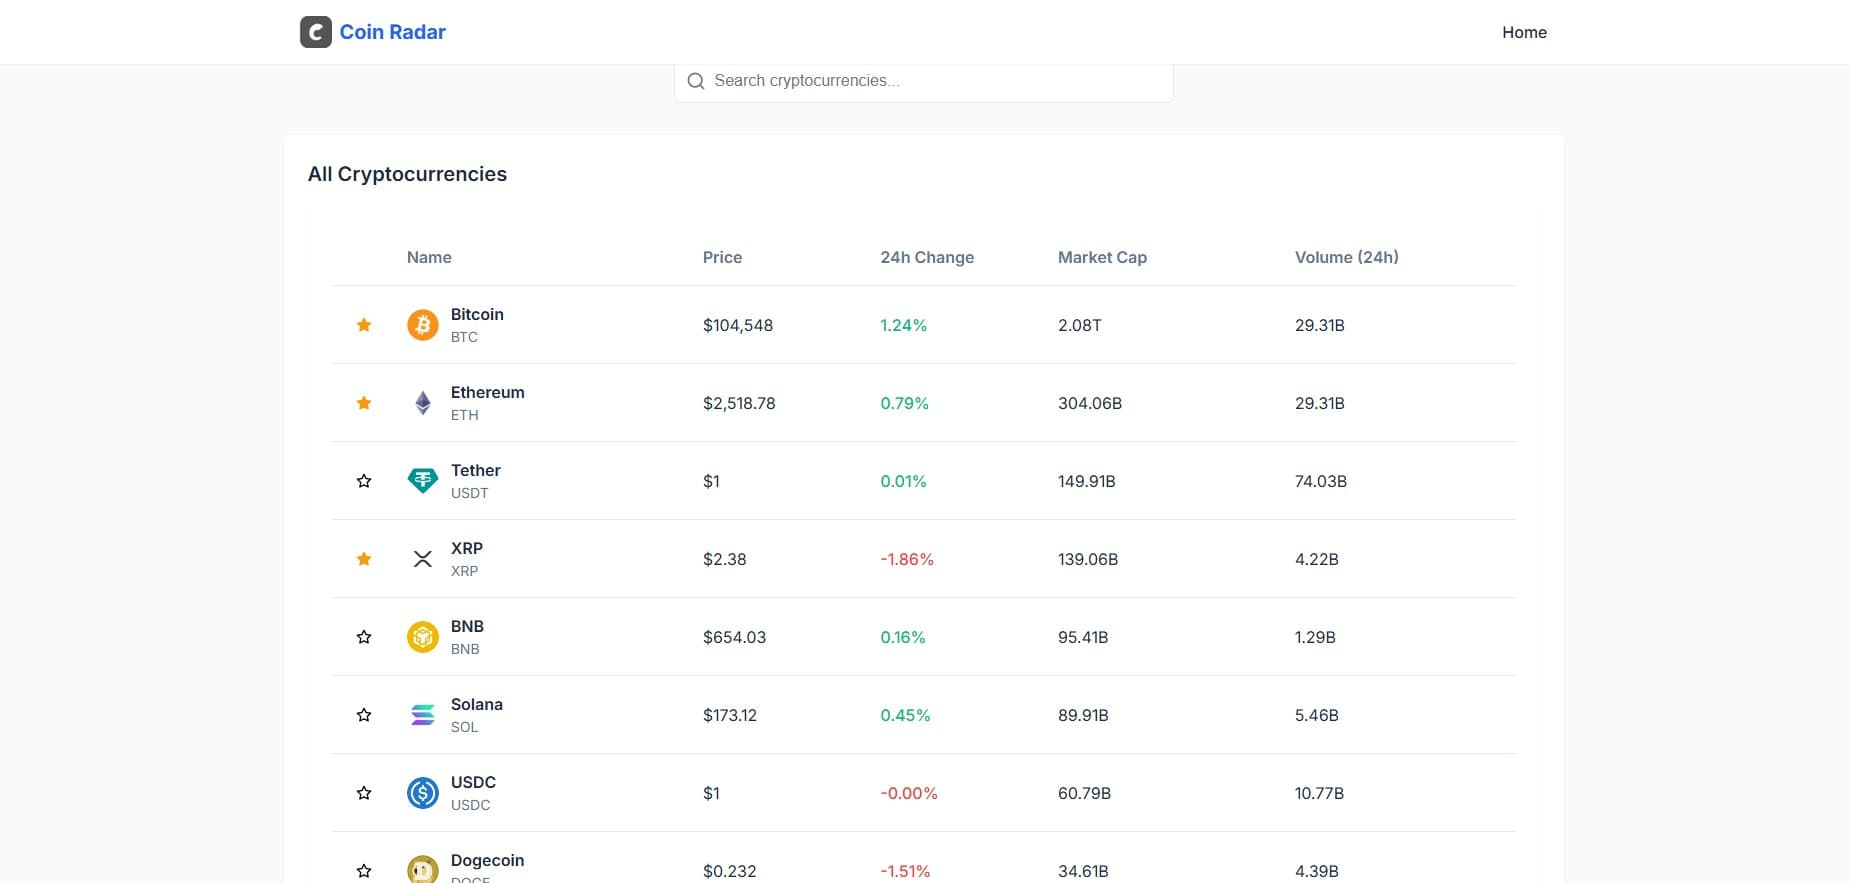
Task: Click Ethereum price $2,518.78
Action: click(739, 403)
